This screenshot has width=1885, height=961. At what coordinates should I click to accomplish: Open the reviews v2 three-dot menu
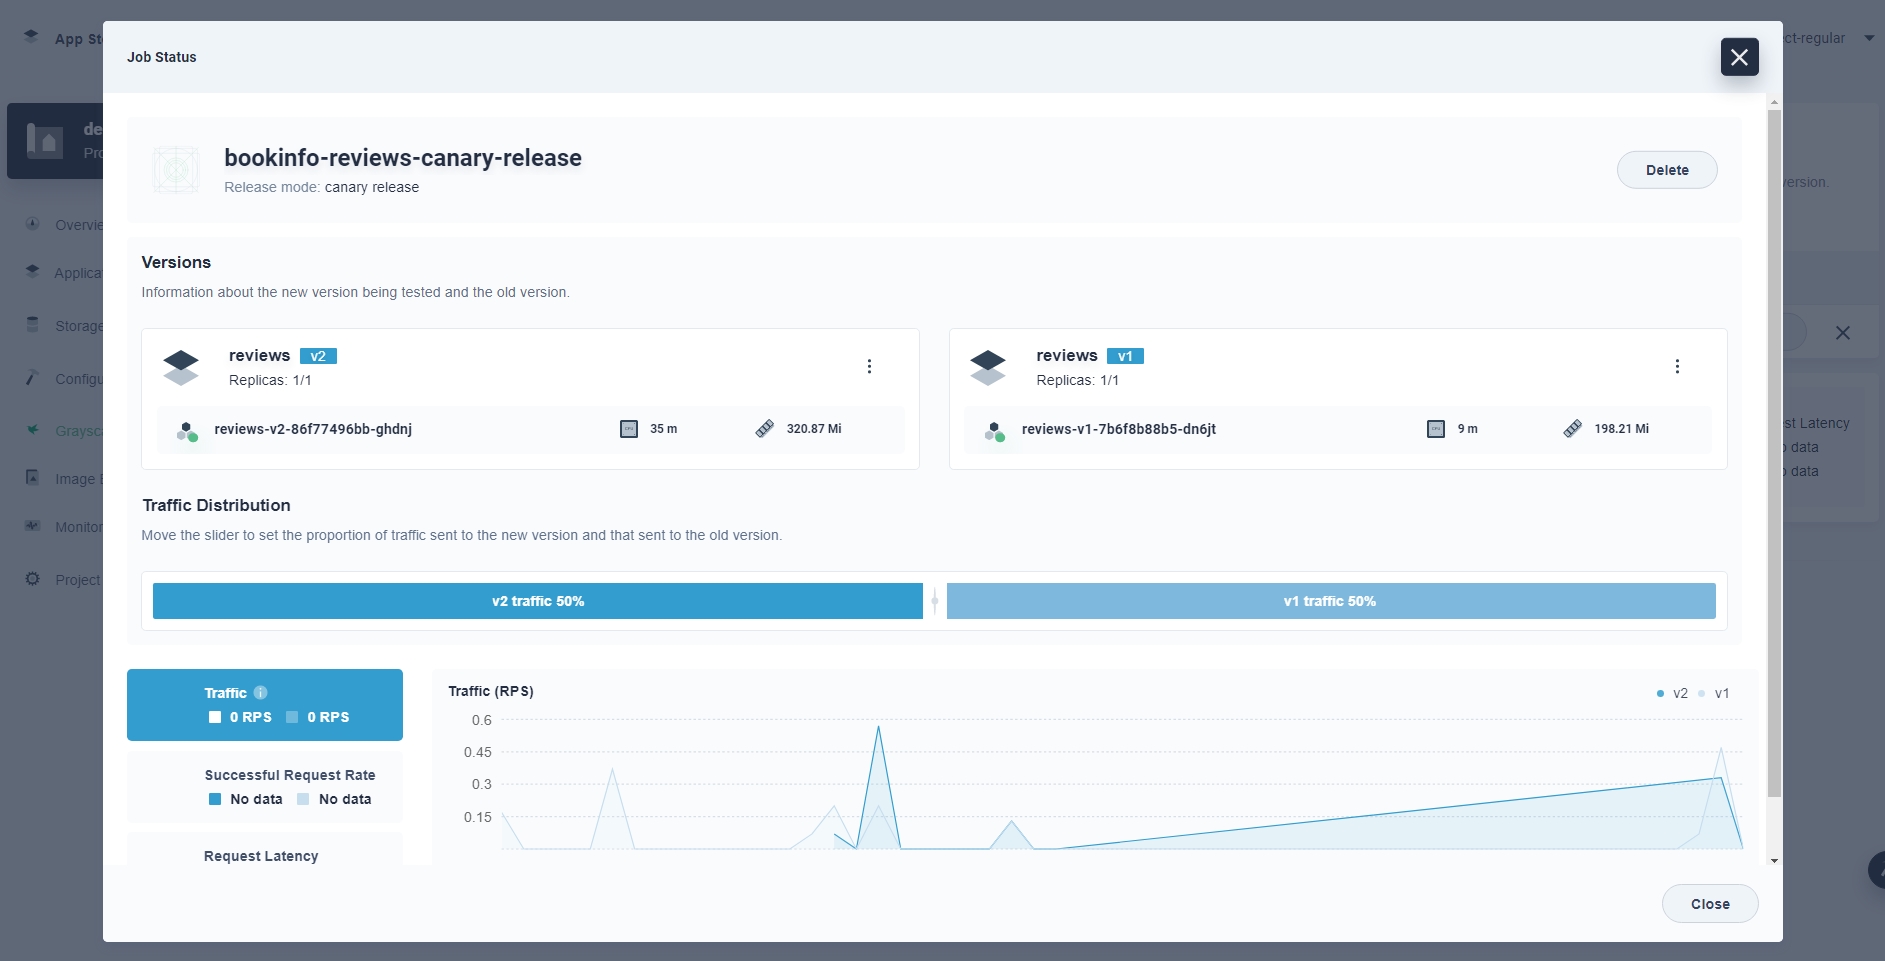pyautogui.click(x=869, y=367)
